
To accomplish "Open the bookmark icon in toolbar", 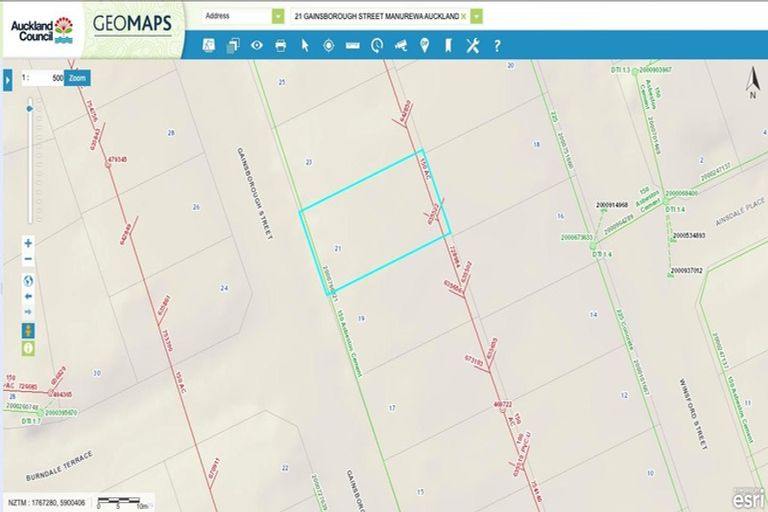I will [x=449, y=45].
